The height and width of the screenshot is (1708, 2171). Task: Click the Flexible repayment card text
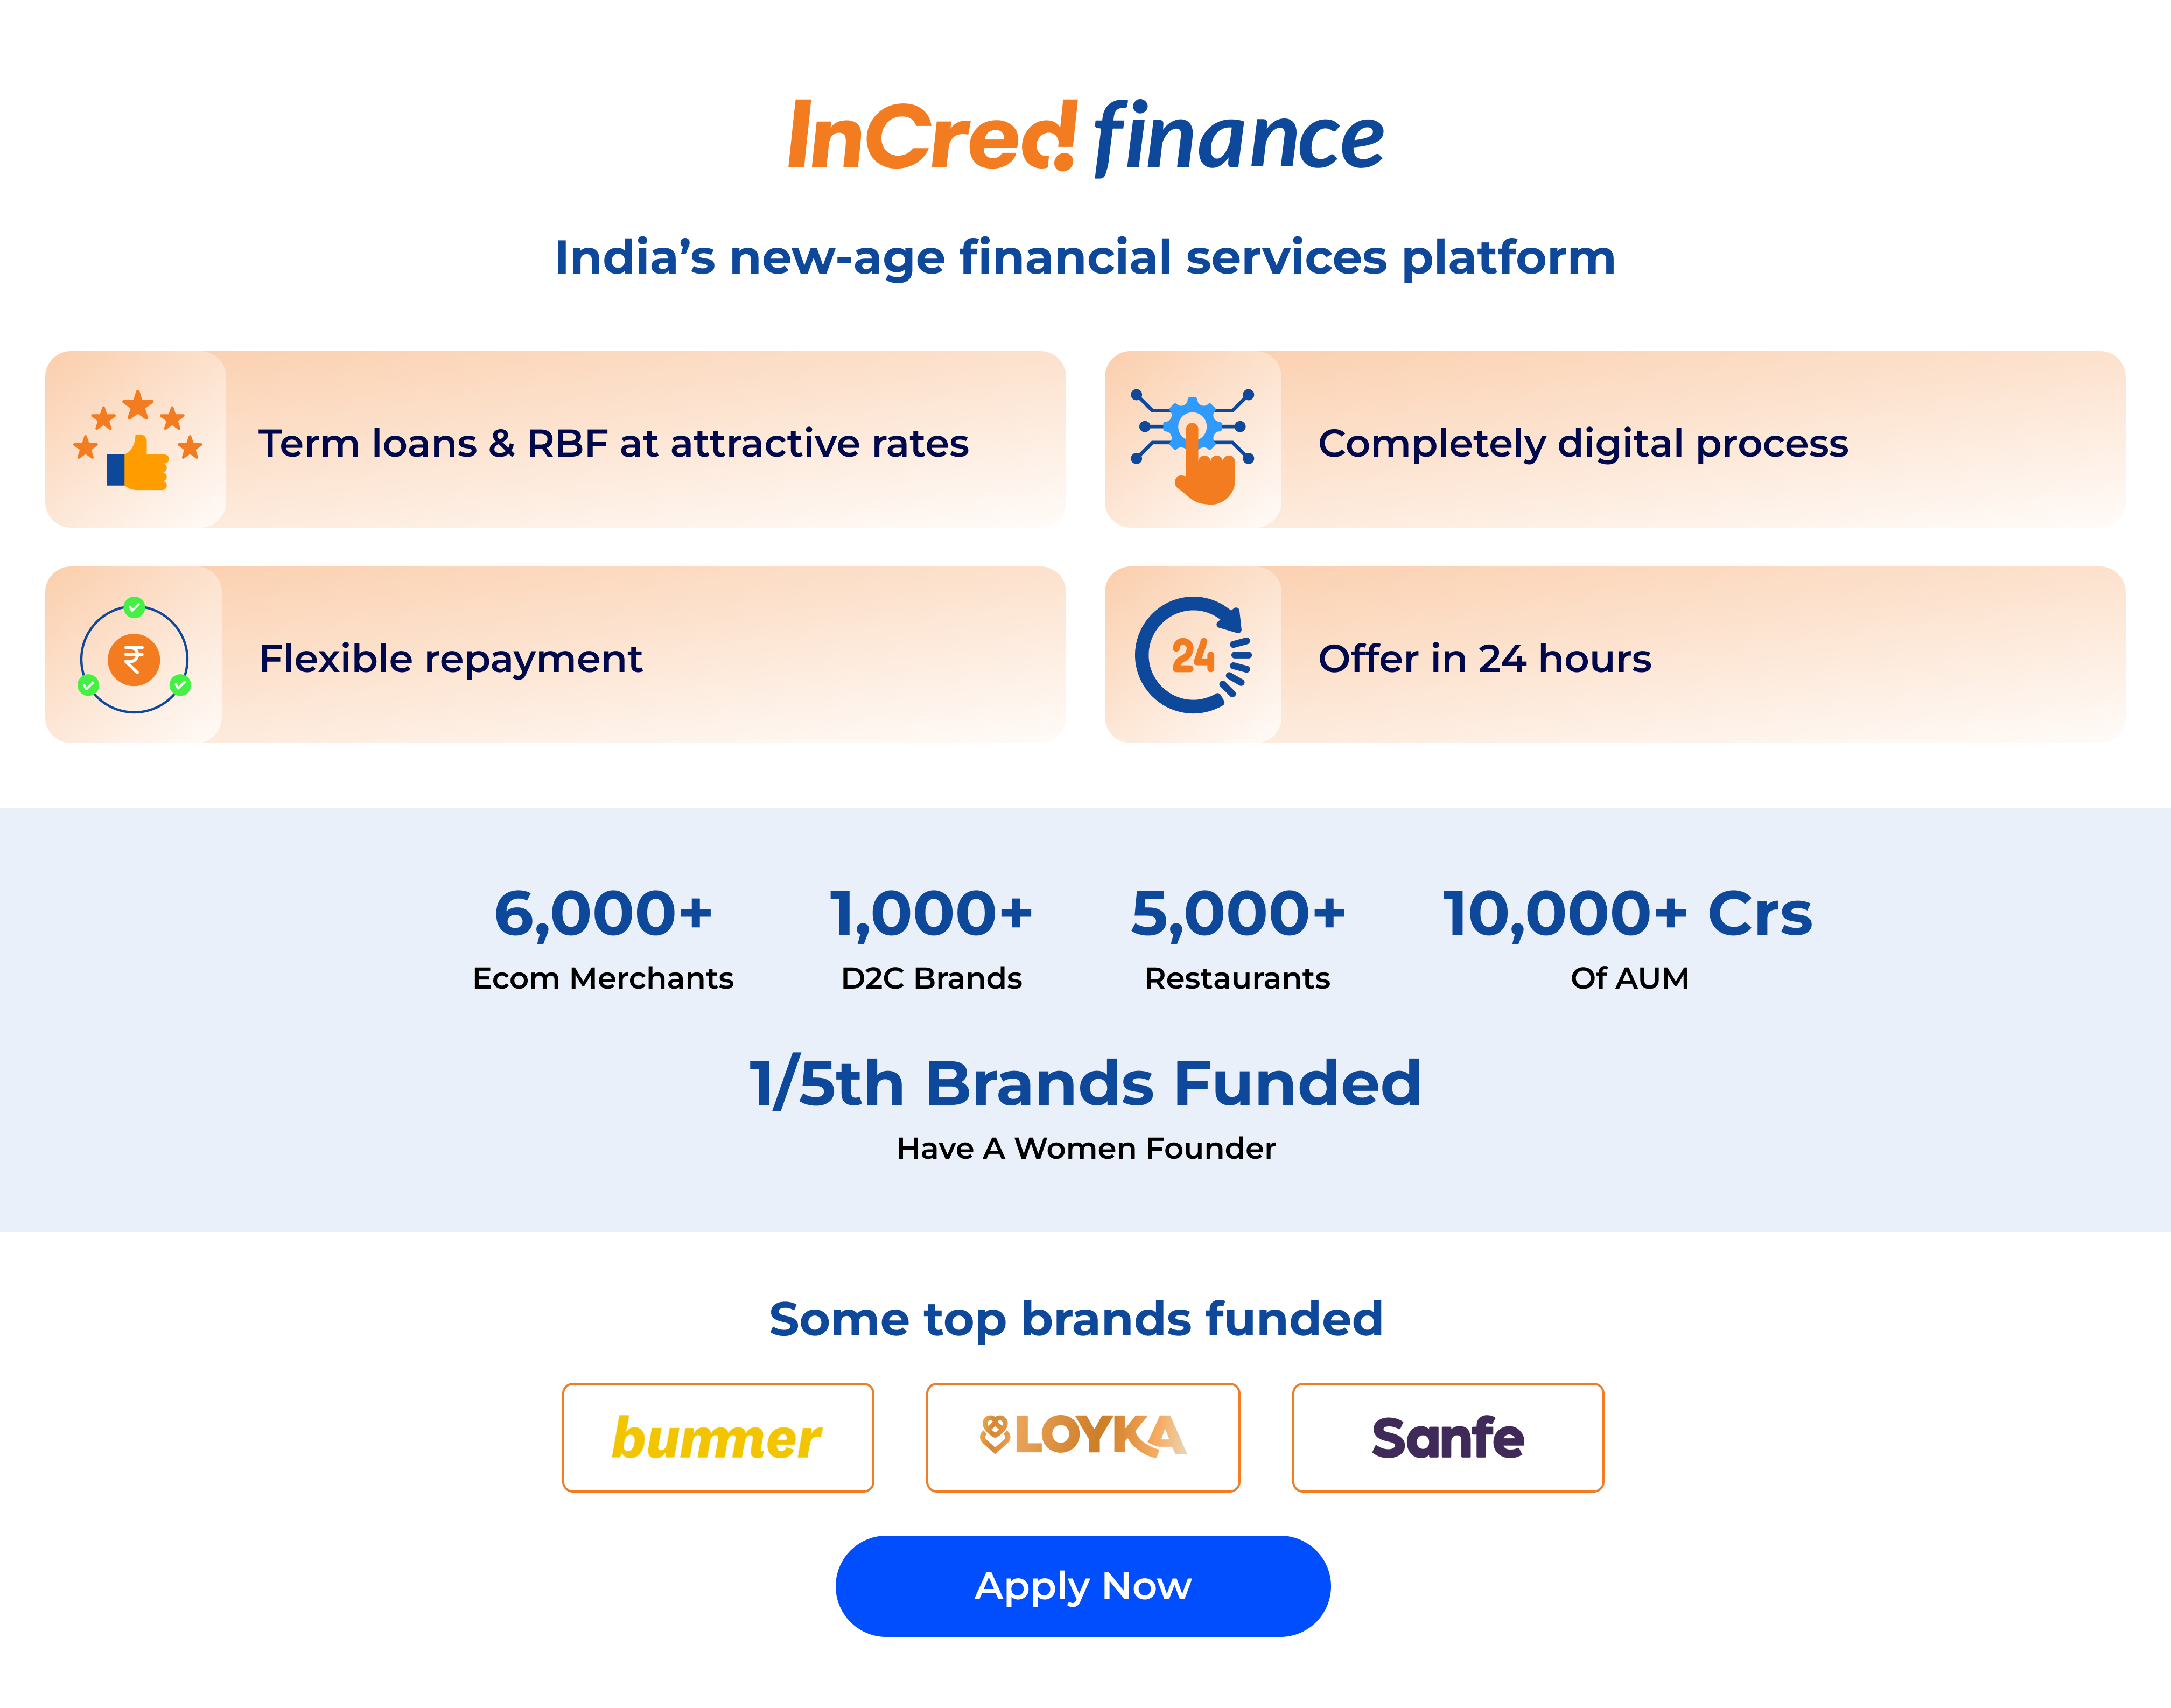coord(451,659)
